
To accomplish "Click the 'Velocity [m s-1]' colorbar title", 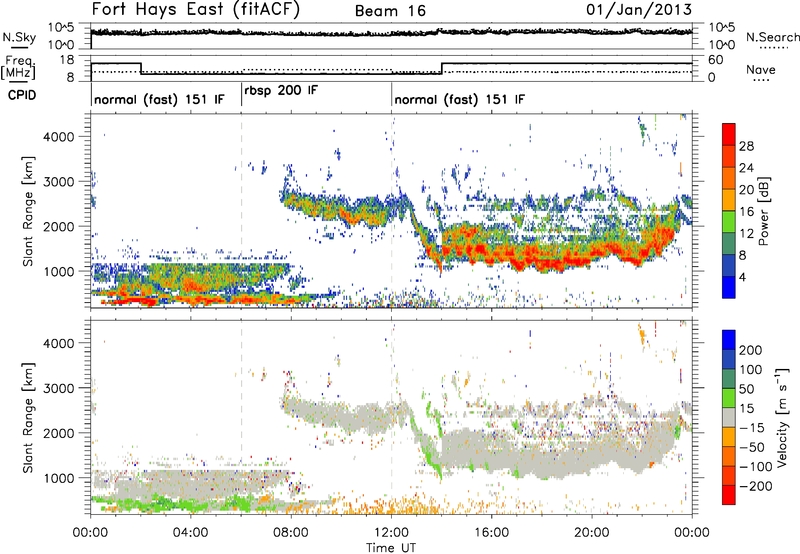I will (x=782, y=417).
